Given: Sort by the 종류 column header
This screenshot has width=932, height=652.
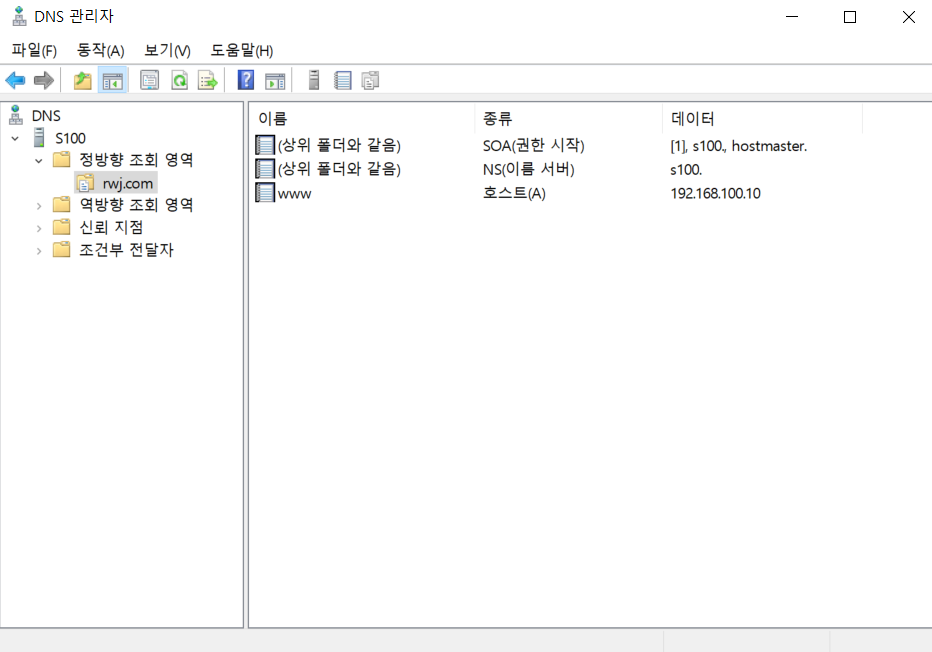Looking at the screenshot, I should [568, 118].
